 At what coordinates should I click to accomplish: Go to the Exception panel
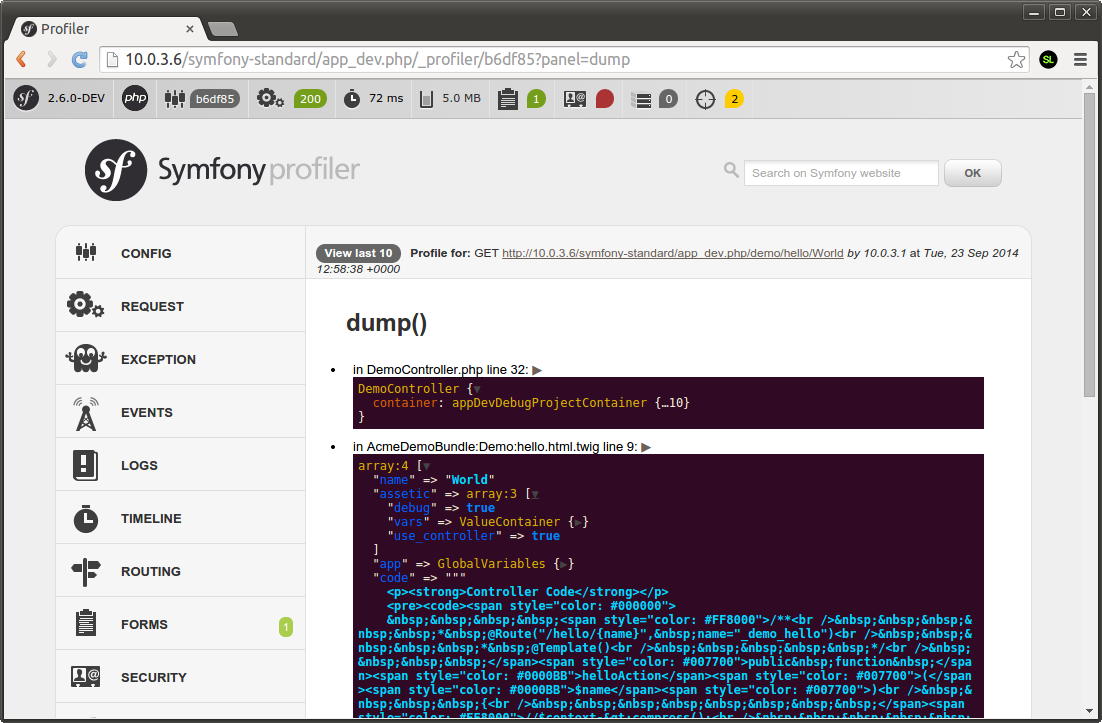tap(158, 360)
